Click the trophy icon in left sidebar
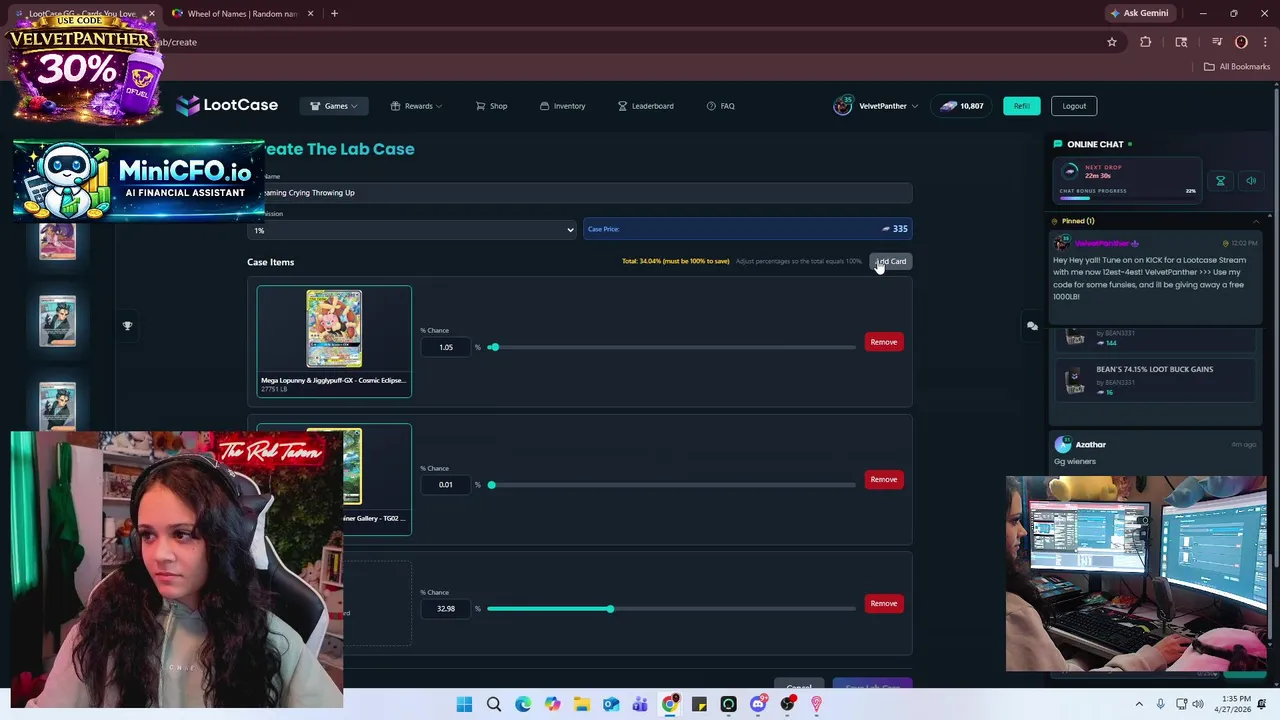 tap(127, 326)
